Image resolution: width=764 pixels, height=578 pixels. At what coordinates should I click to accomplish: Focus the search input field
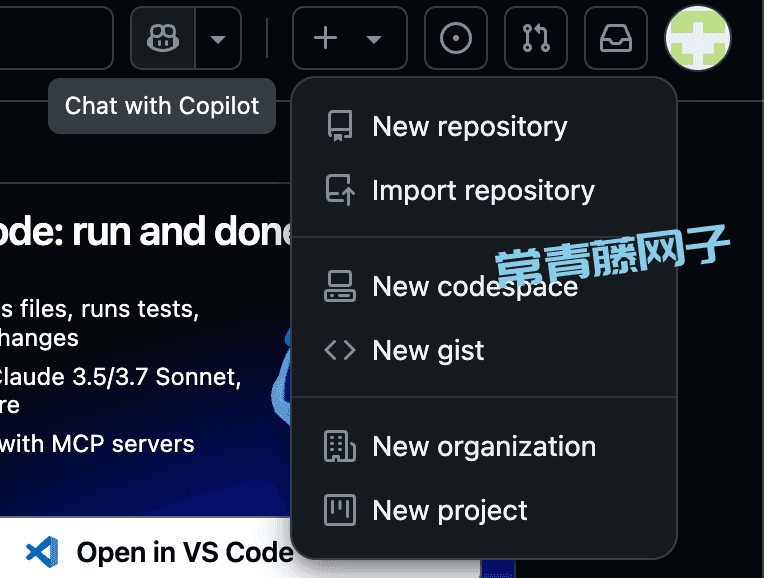56,38
